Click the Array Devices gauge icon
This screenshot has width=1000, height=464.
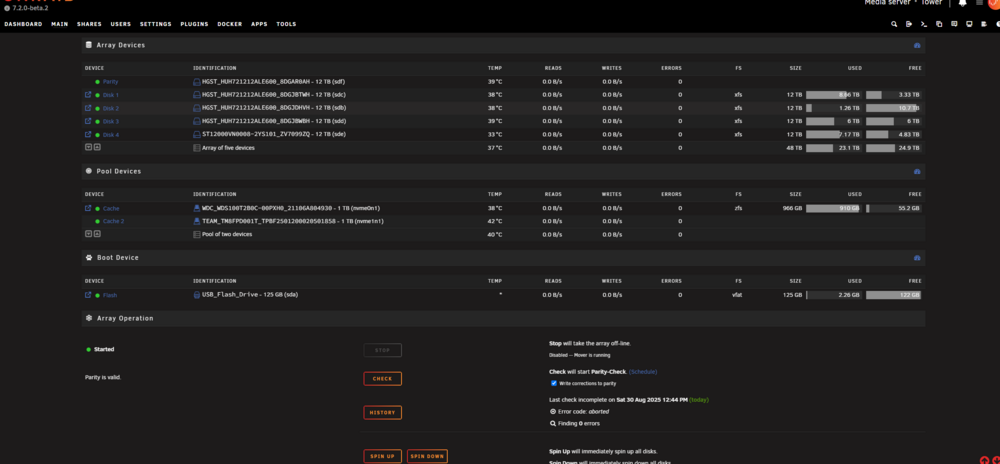pyautogui.click(x=917, y=46)
